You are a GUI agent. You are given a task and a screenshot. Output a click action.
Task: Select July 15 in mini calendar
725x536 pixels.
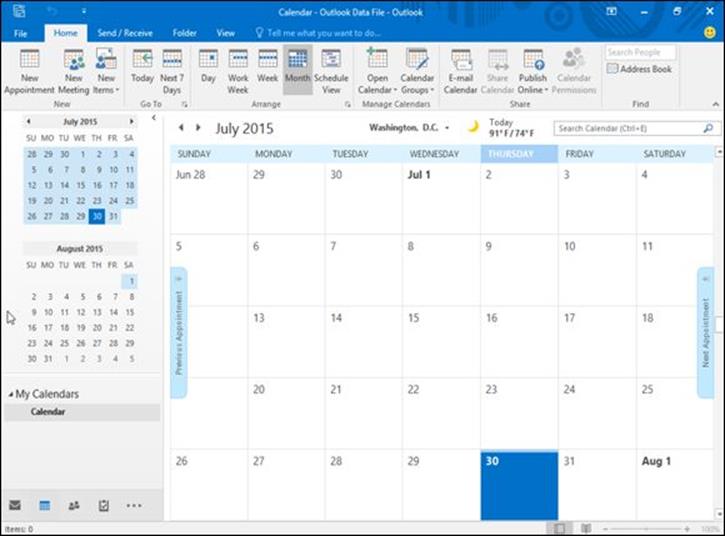pyautogui.click(x=80, y=185)
